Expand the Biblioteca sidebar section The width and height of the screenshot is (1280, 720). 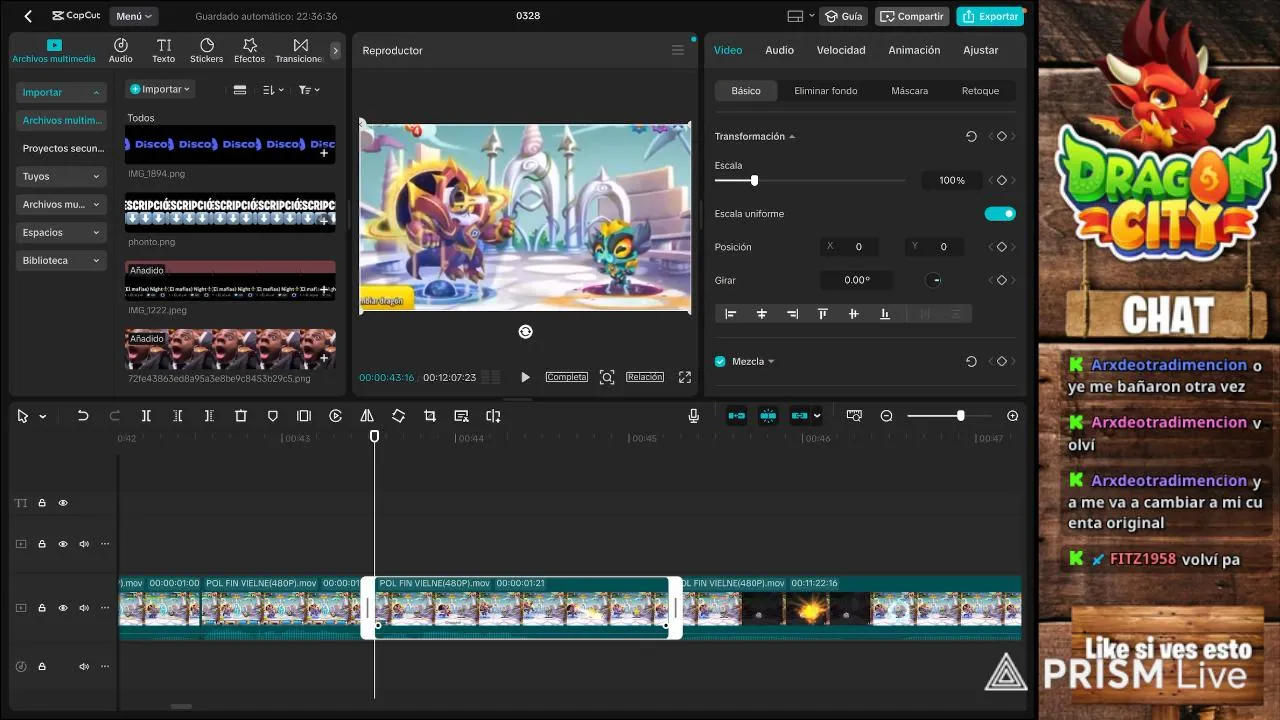point(62,260)
